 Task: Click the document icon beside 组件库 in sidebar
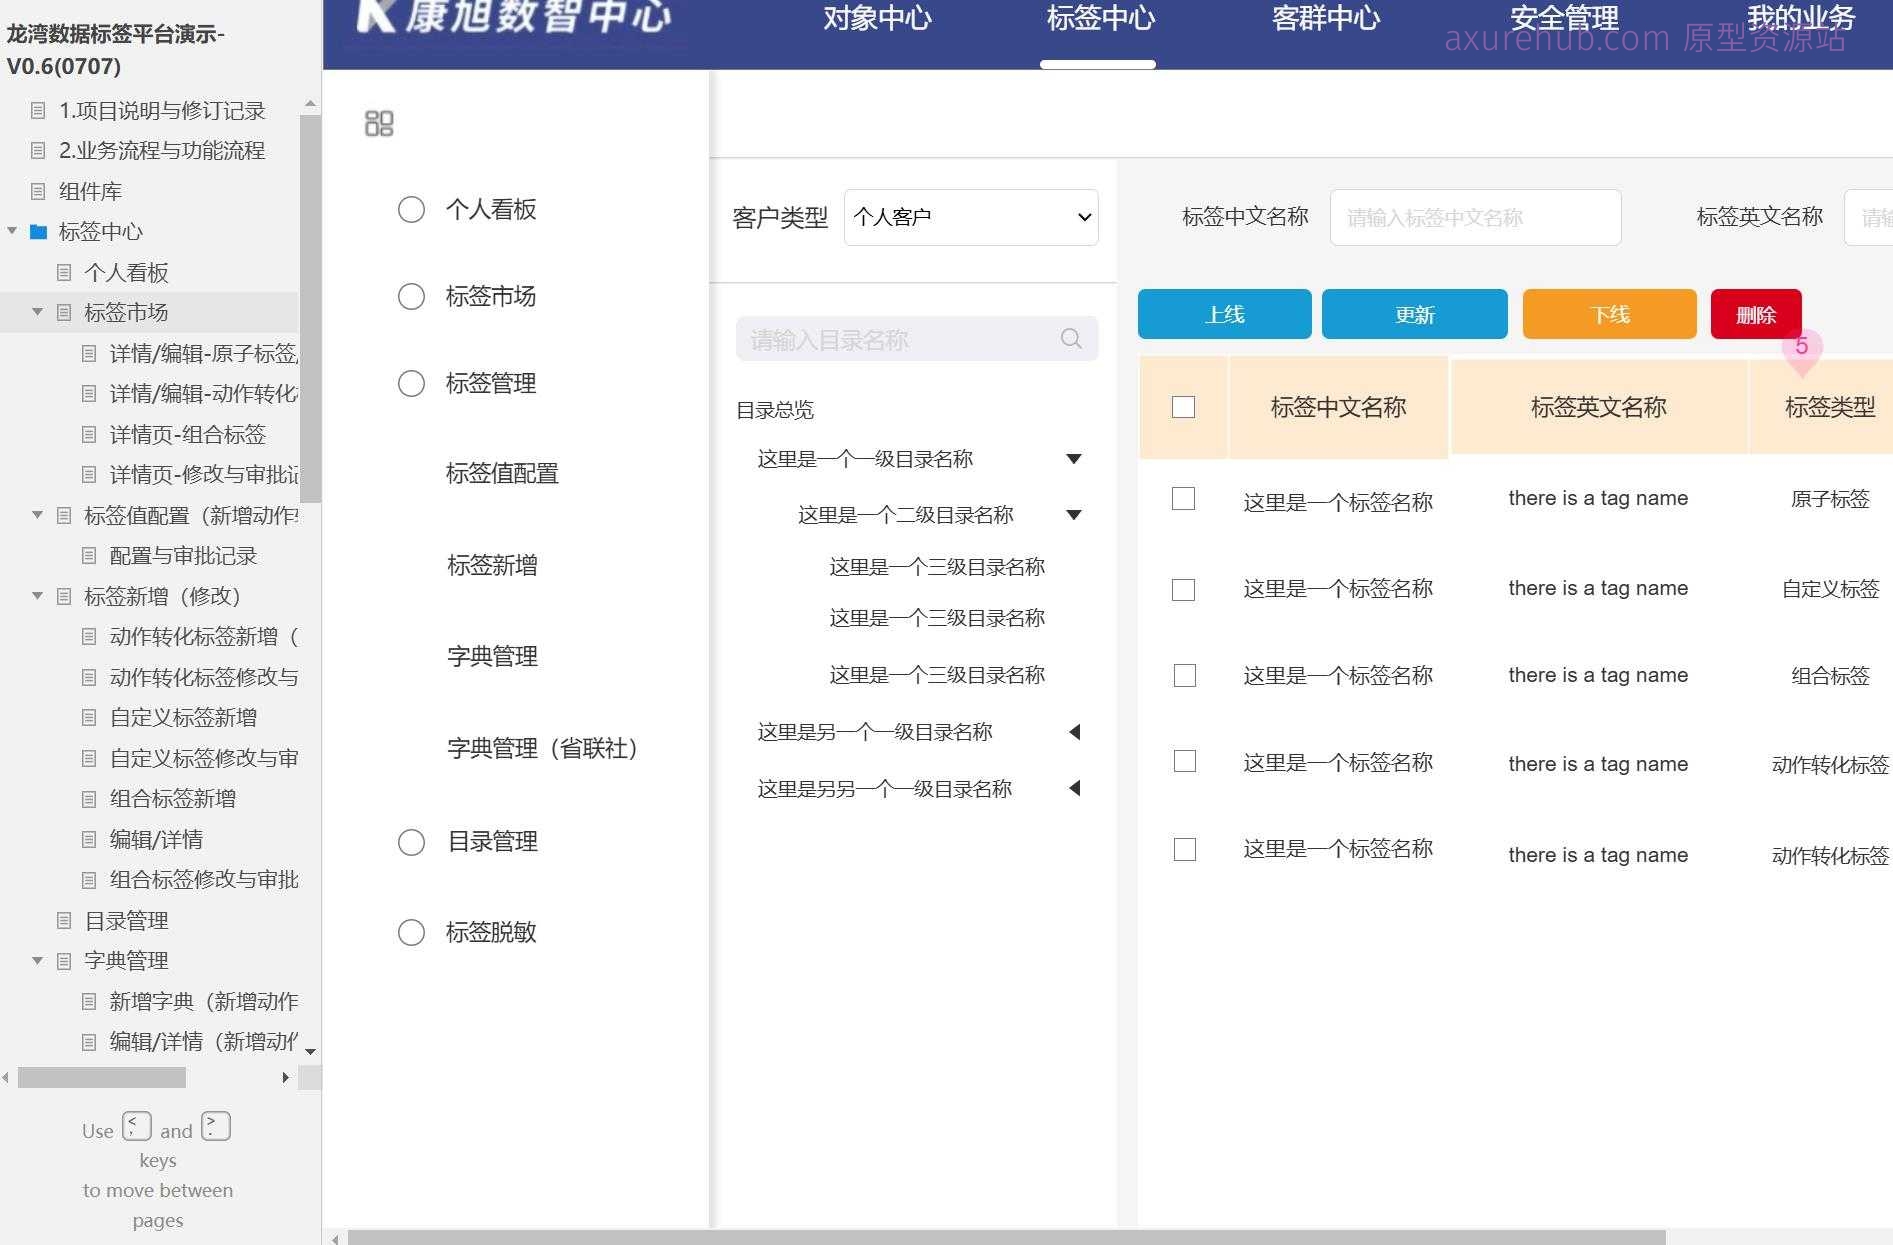pos(37,191)
